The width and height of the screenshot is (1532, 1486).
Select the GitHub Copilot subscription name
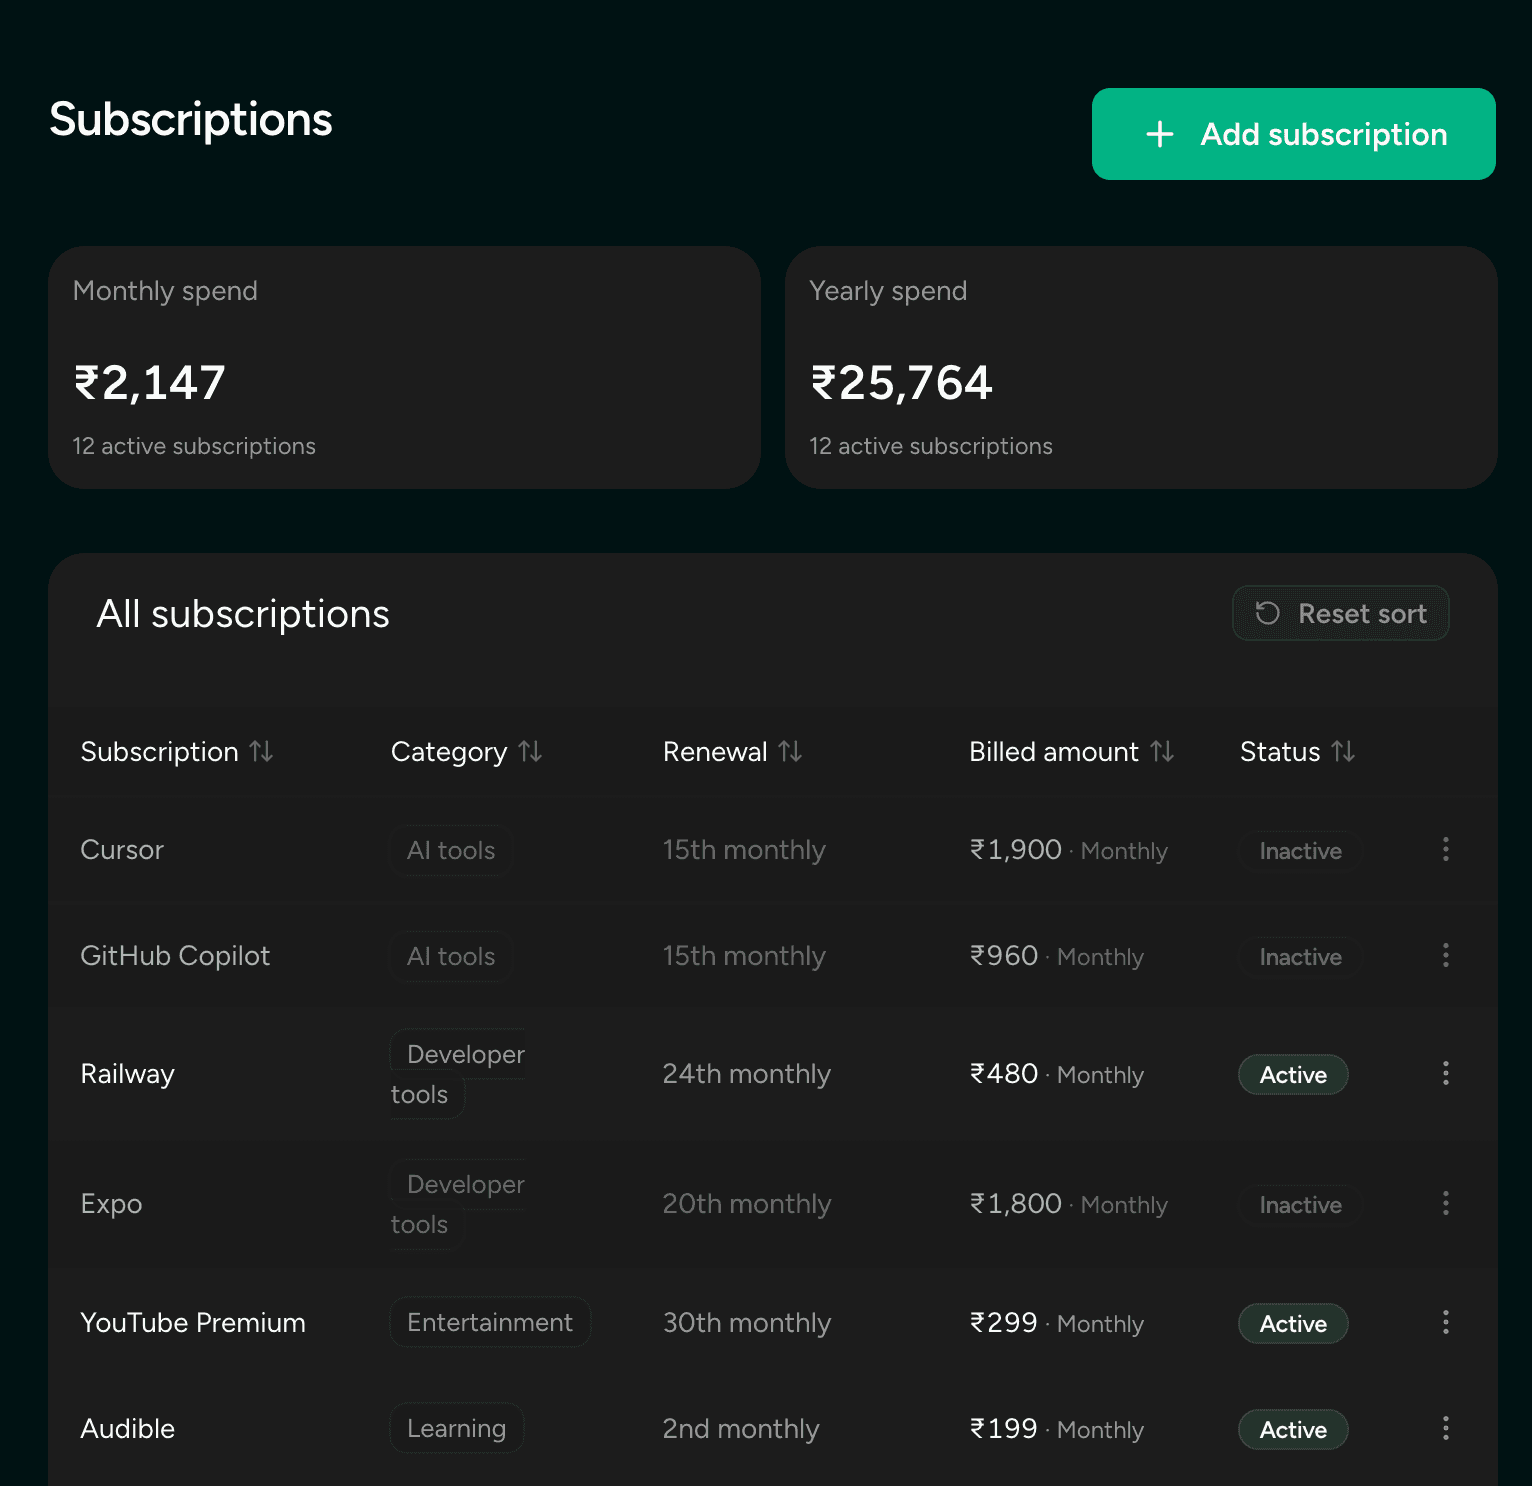pos(175,956)
